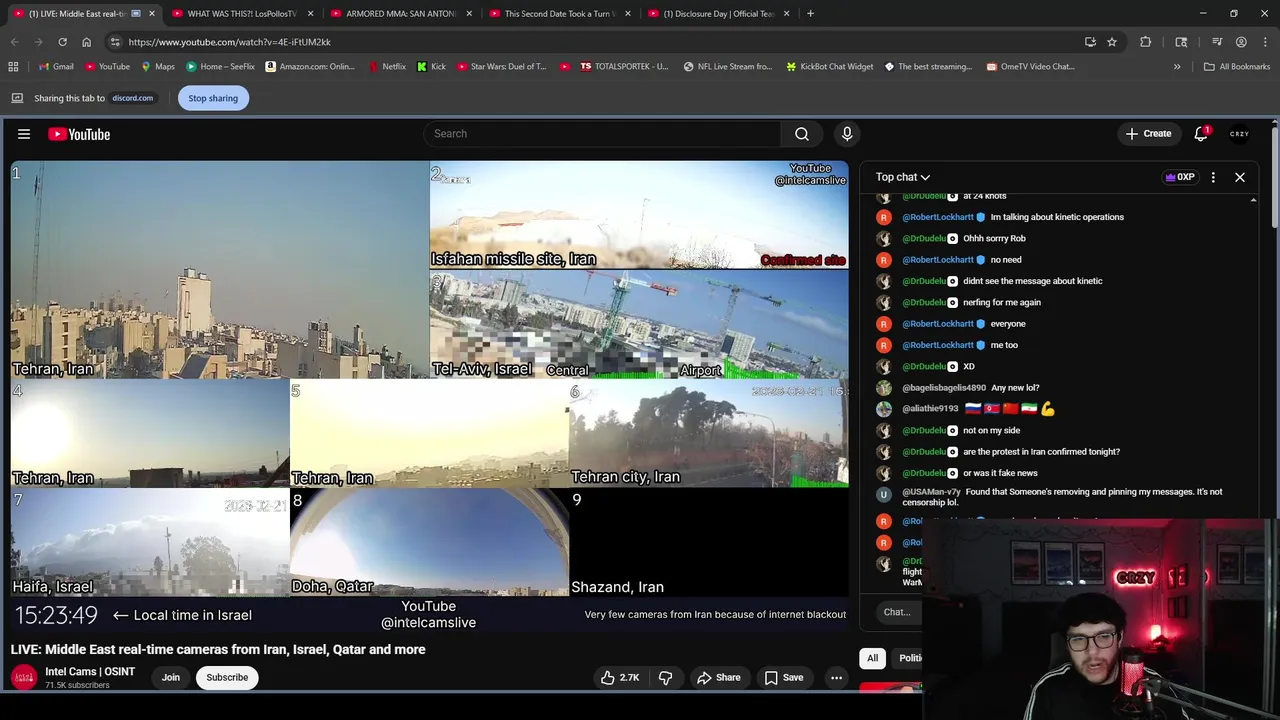Switch to the WHAT WAS THIS?! LosPollosTV tab
This screenshot has width=1280, height=720.
click(x=242, y=14)
